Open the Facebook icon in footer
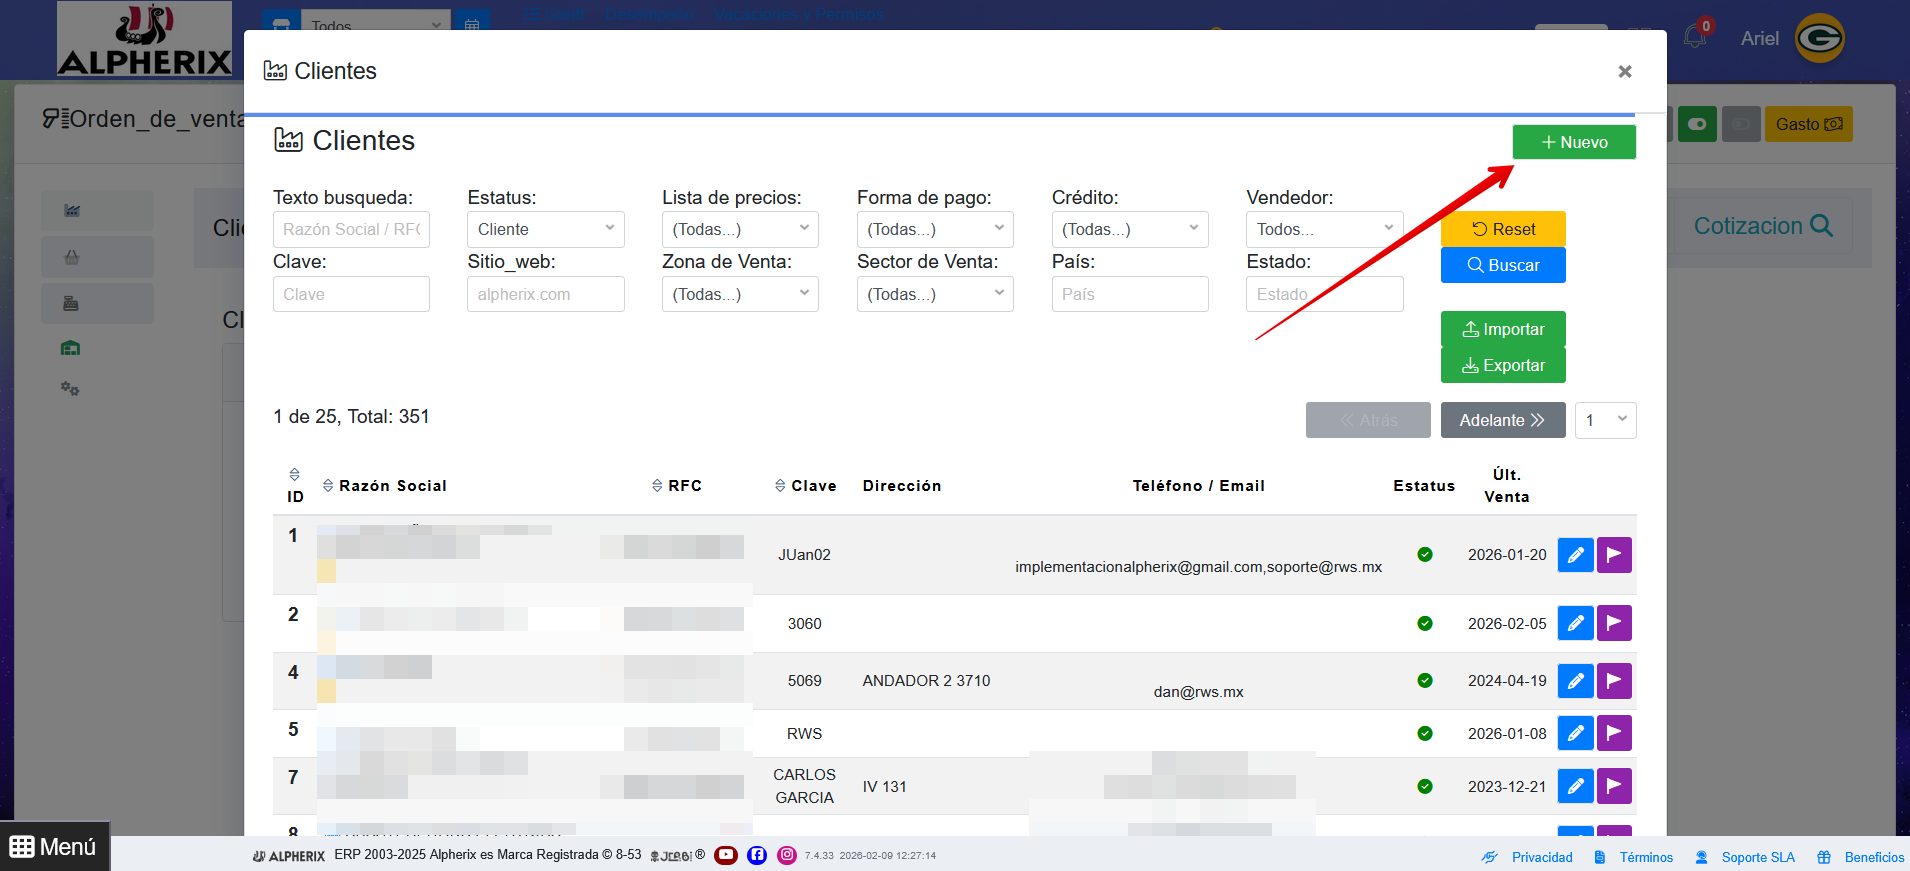Screen dimensions: 1910x871 click(757, 855)
